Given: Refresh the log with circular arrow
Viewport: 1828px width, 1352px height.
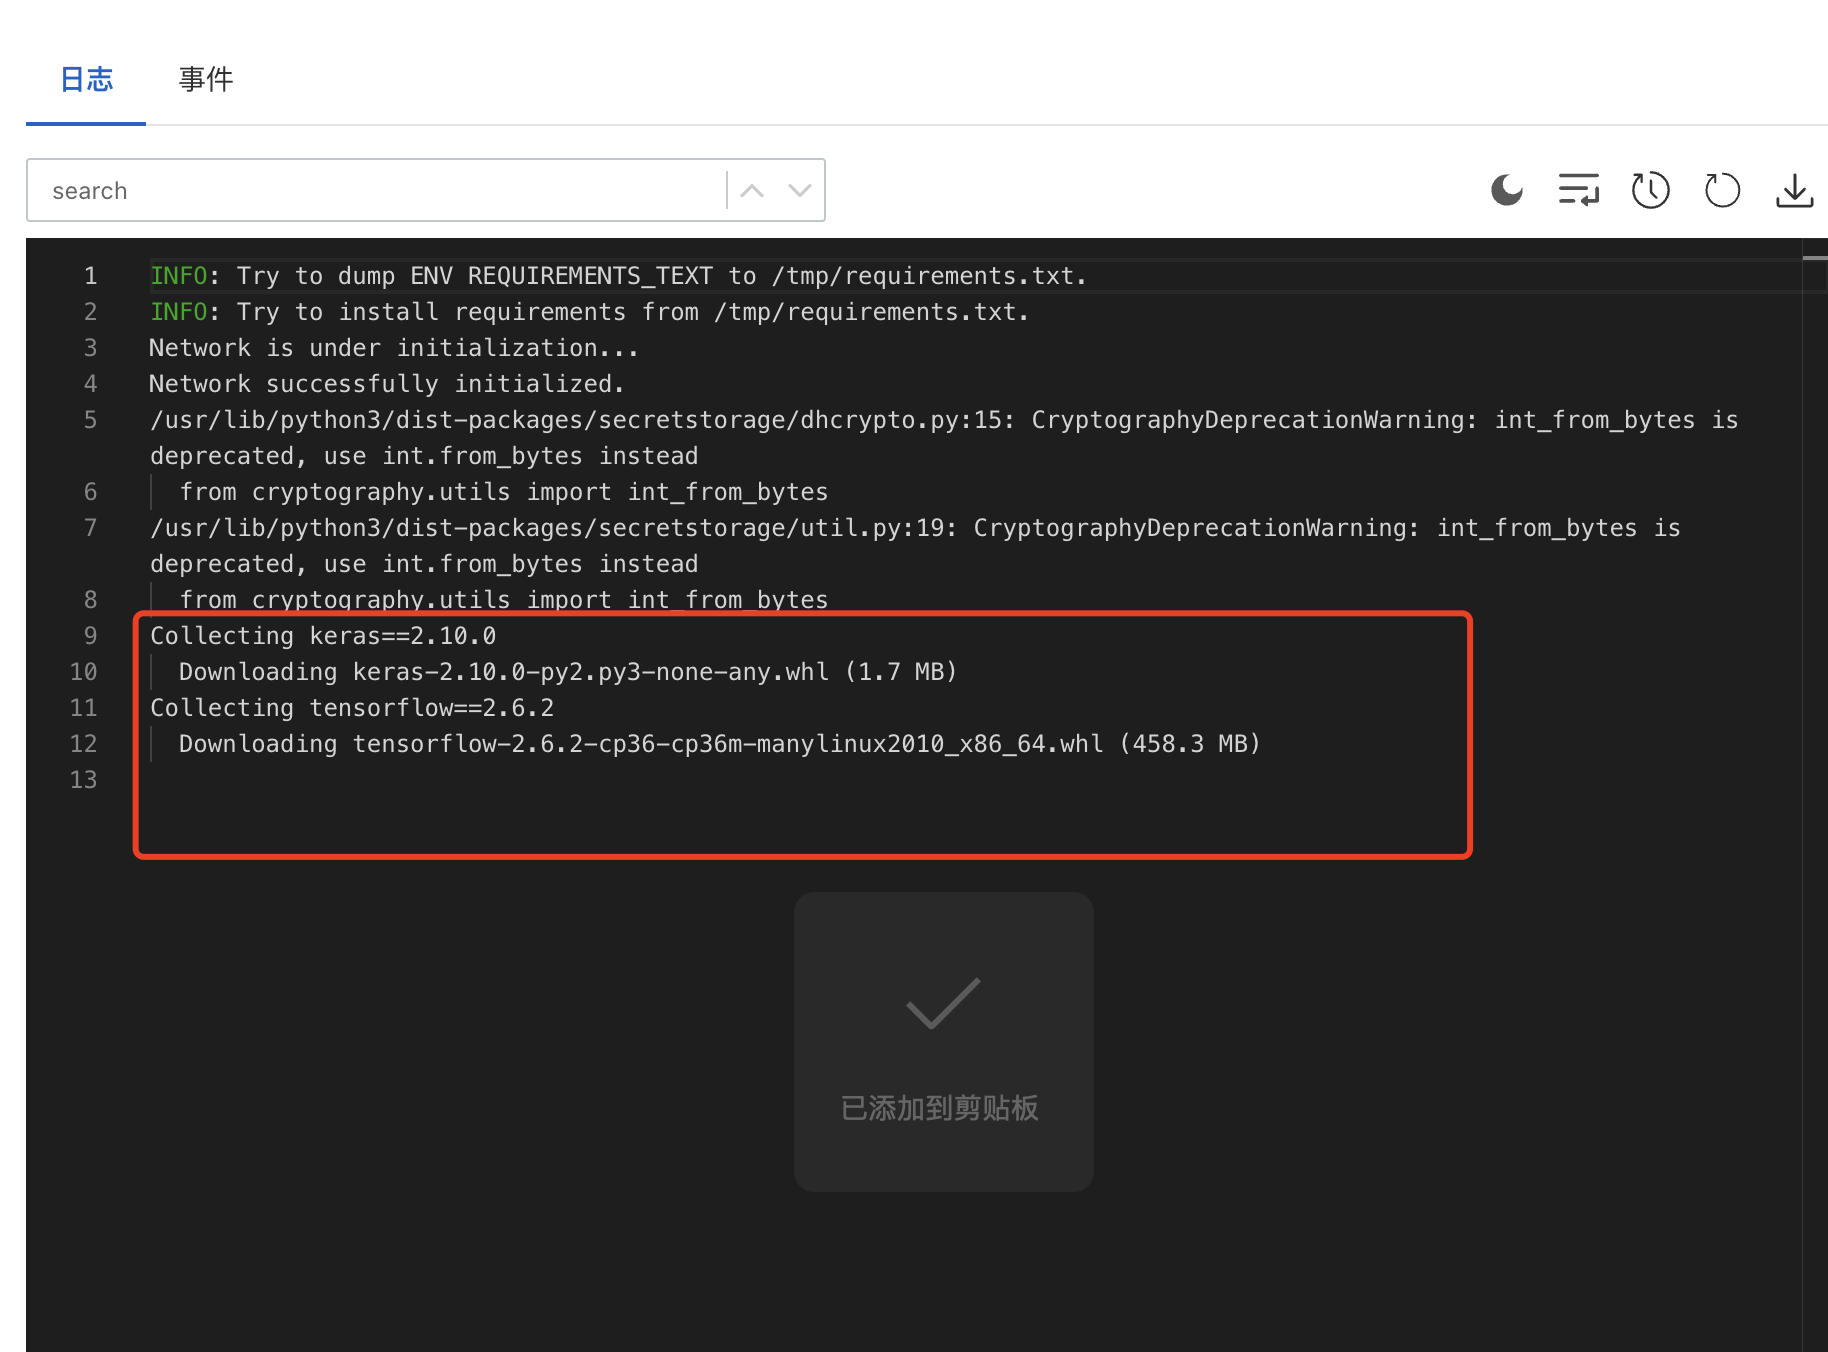Looking at the screenshot, I should click(1722, 190).
